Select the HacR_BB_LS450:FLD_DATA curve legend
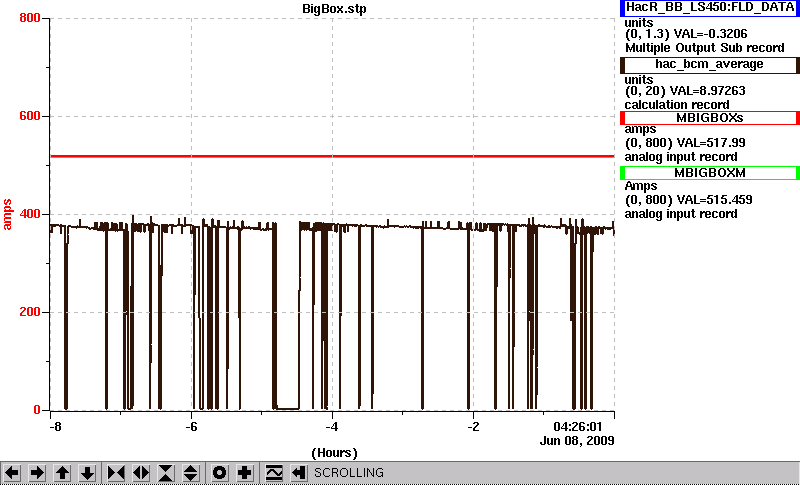This screenshot has height=485, width=800. pos(710,8)
